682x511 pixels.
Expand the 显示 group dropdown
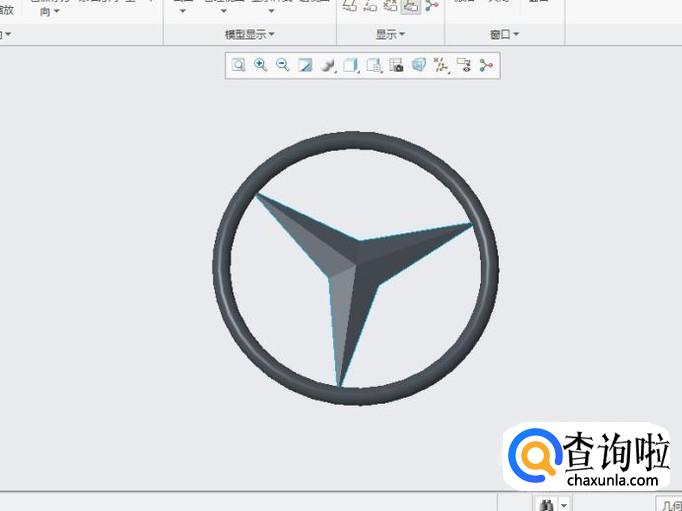point(390,34)
